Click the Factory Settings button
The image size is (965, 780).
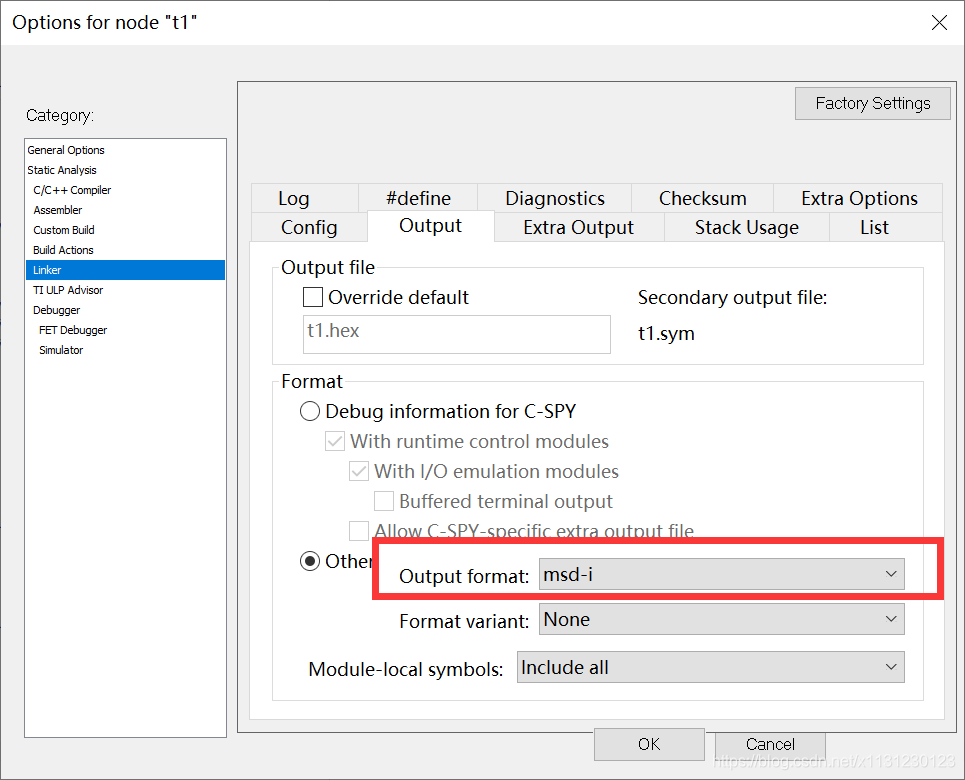point(872,103)
